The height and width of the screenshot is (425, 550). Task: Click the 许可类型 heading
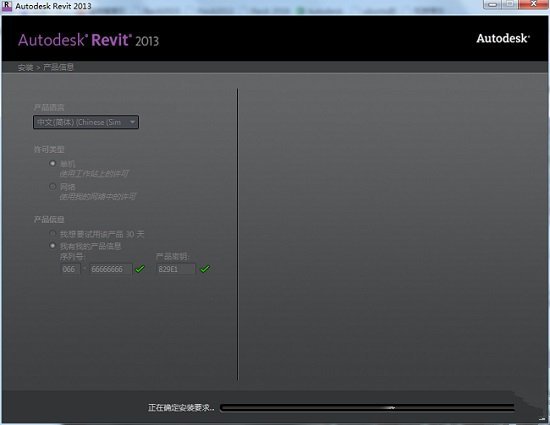pos(49,149)
